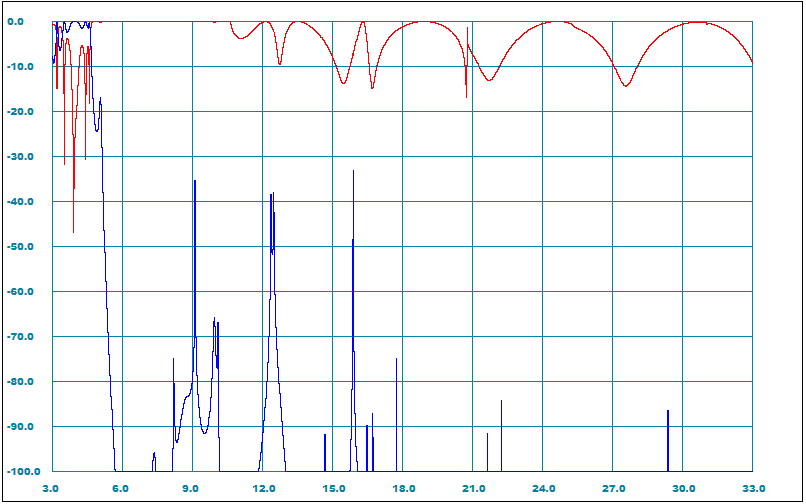Select the red trace dip near 21.7

[489, 80]
